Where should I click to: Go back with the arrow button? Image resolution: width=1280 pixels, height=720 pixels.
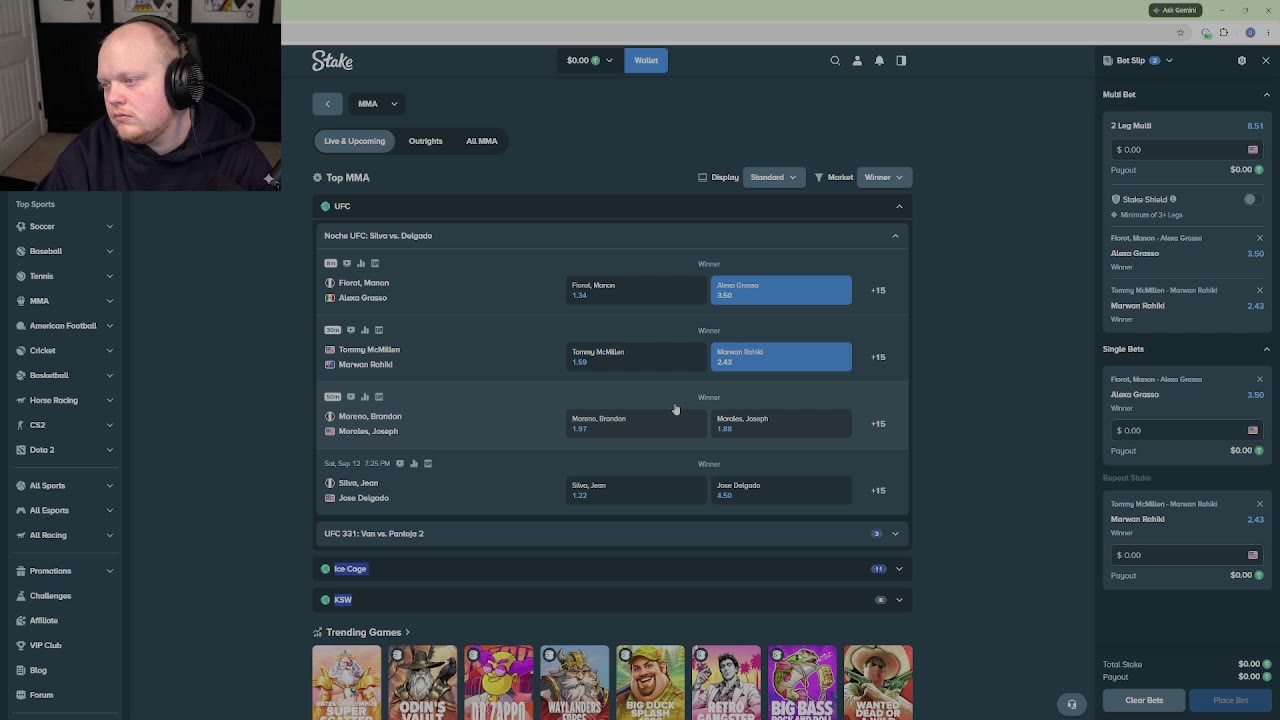327,103
